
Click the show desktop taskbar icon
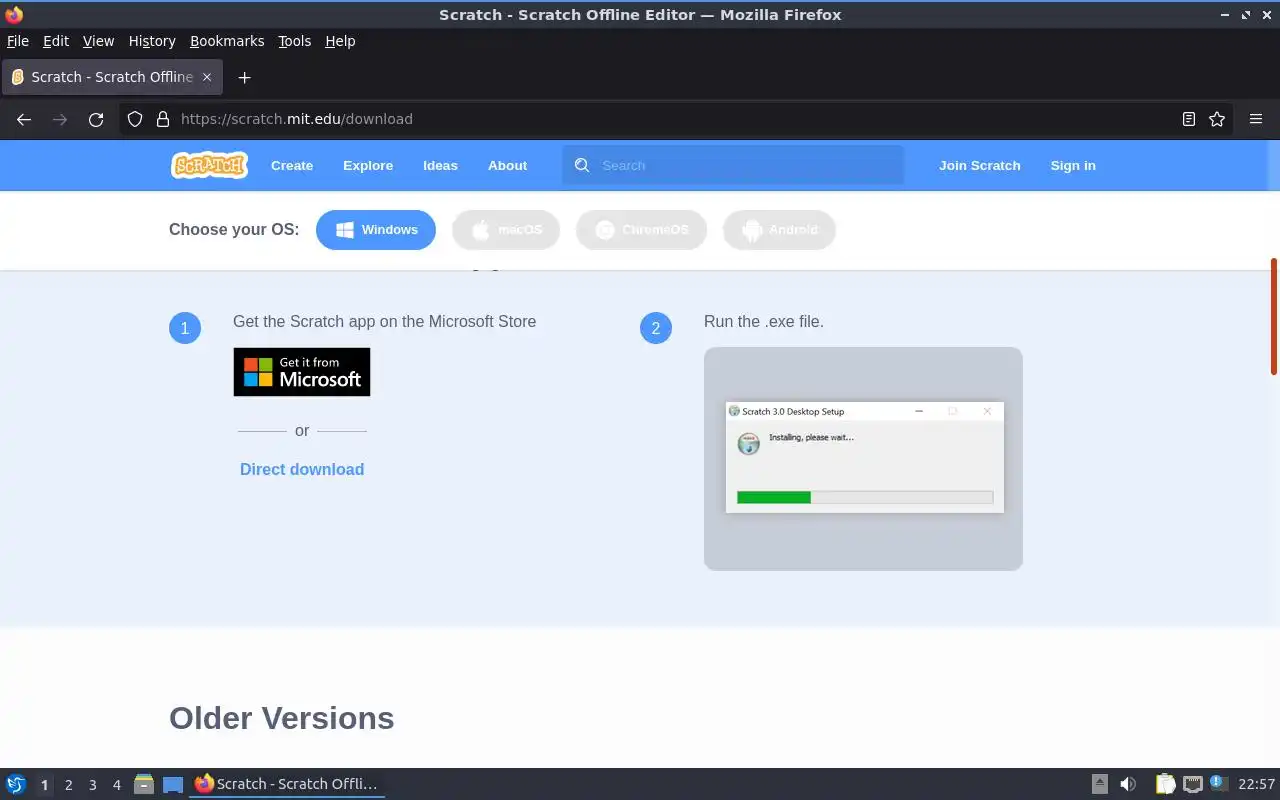[x=173, y=784]
